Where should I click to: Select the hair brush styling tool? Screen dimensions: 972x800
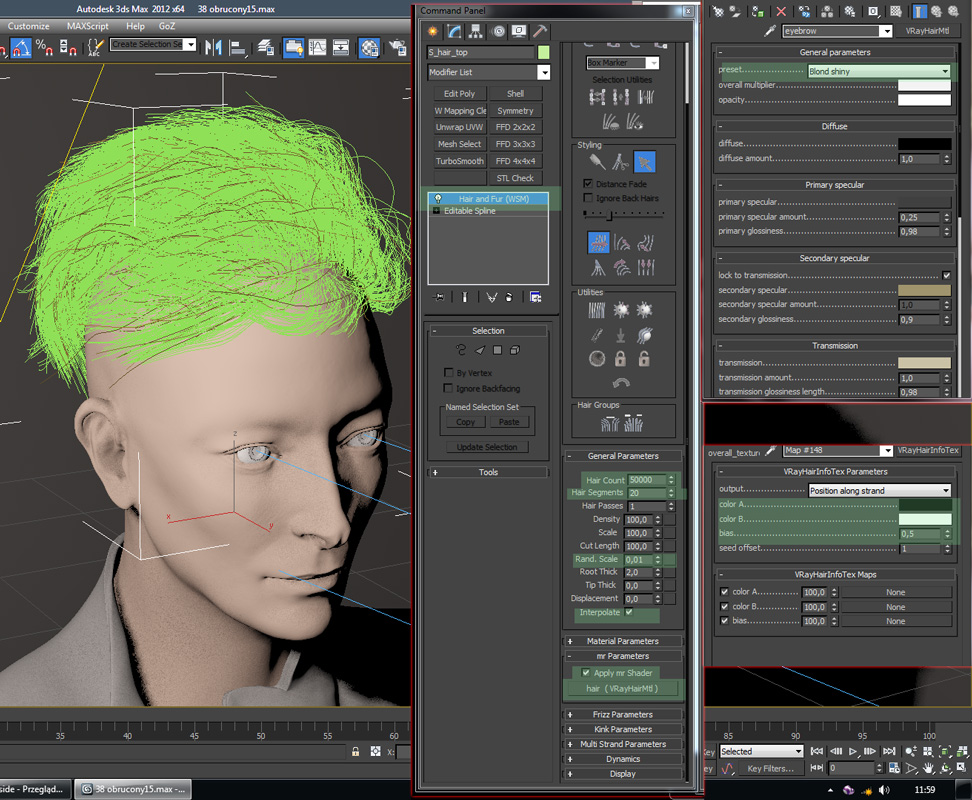tap(597, 162)
